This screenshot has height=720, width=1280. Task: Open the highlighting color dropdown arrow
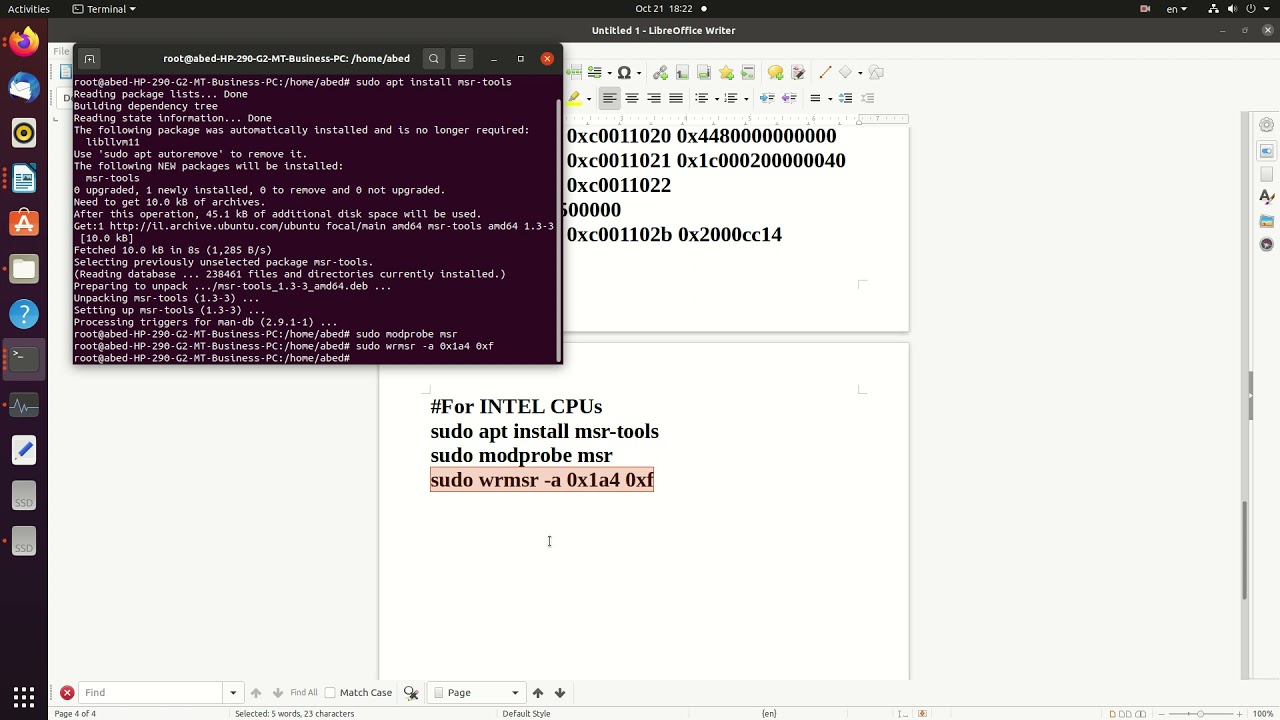[589, 99]
